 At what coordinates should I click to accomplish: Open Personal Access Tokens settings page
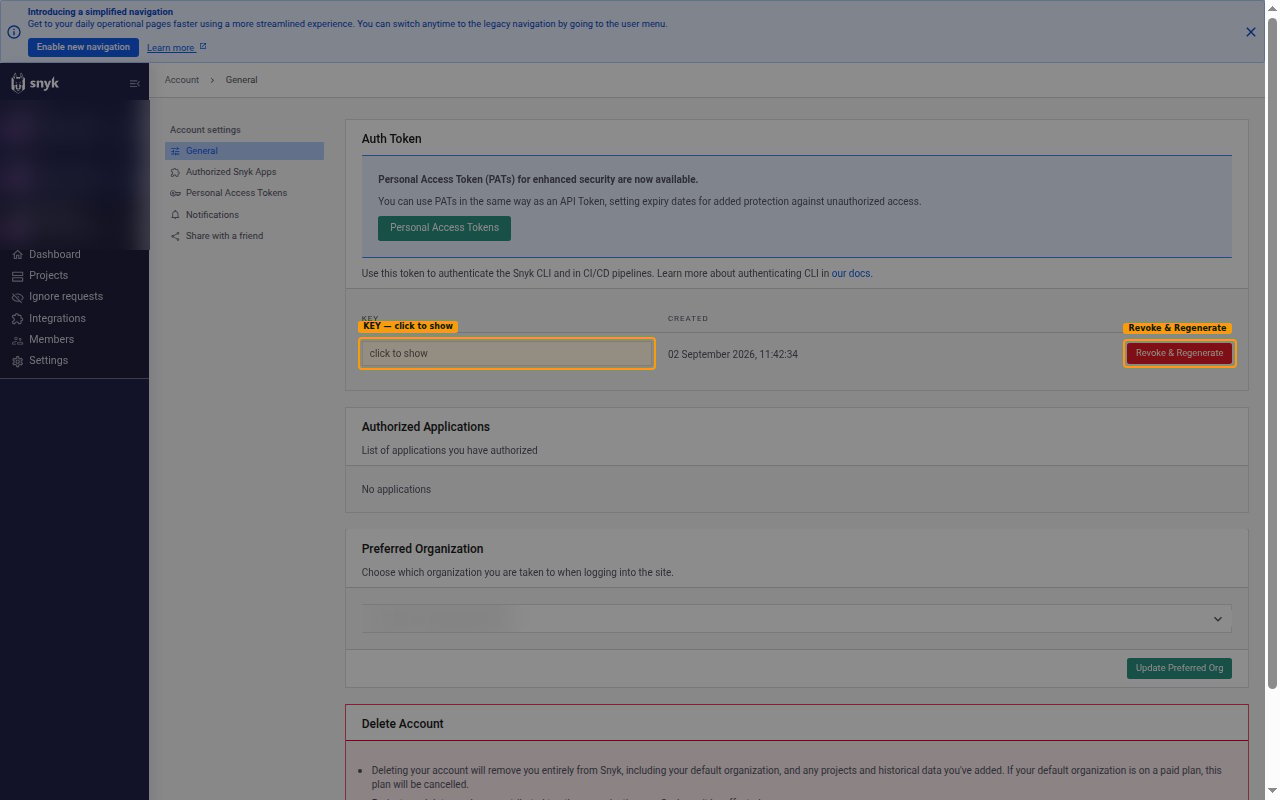tap(236, 193)
